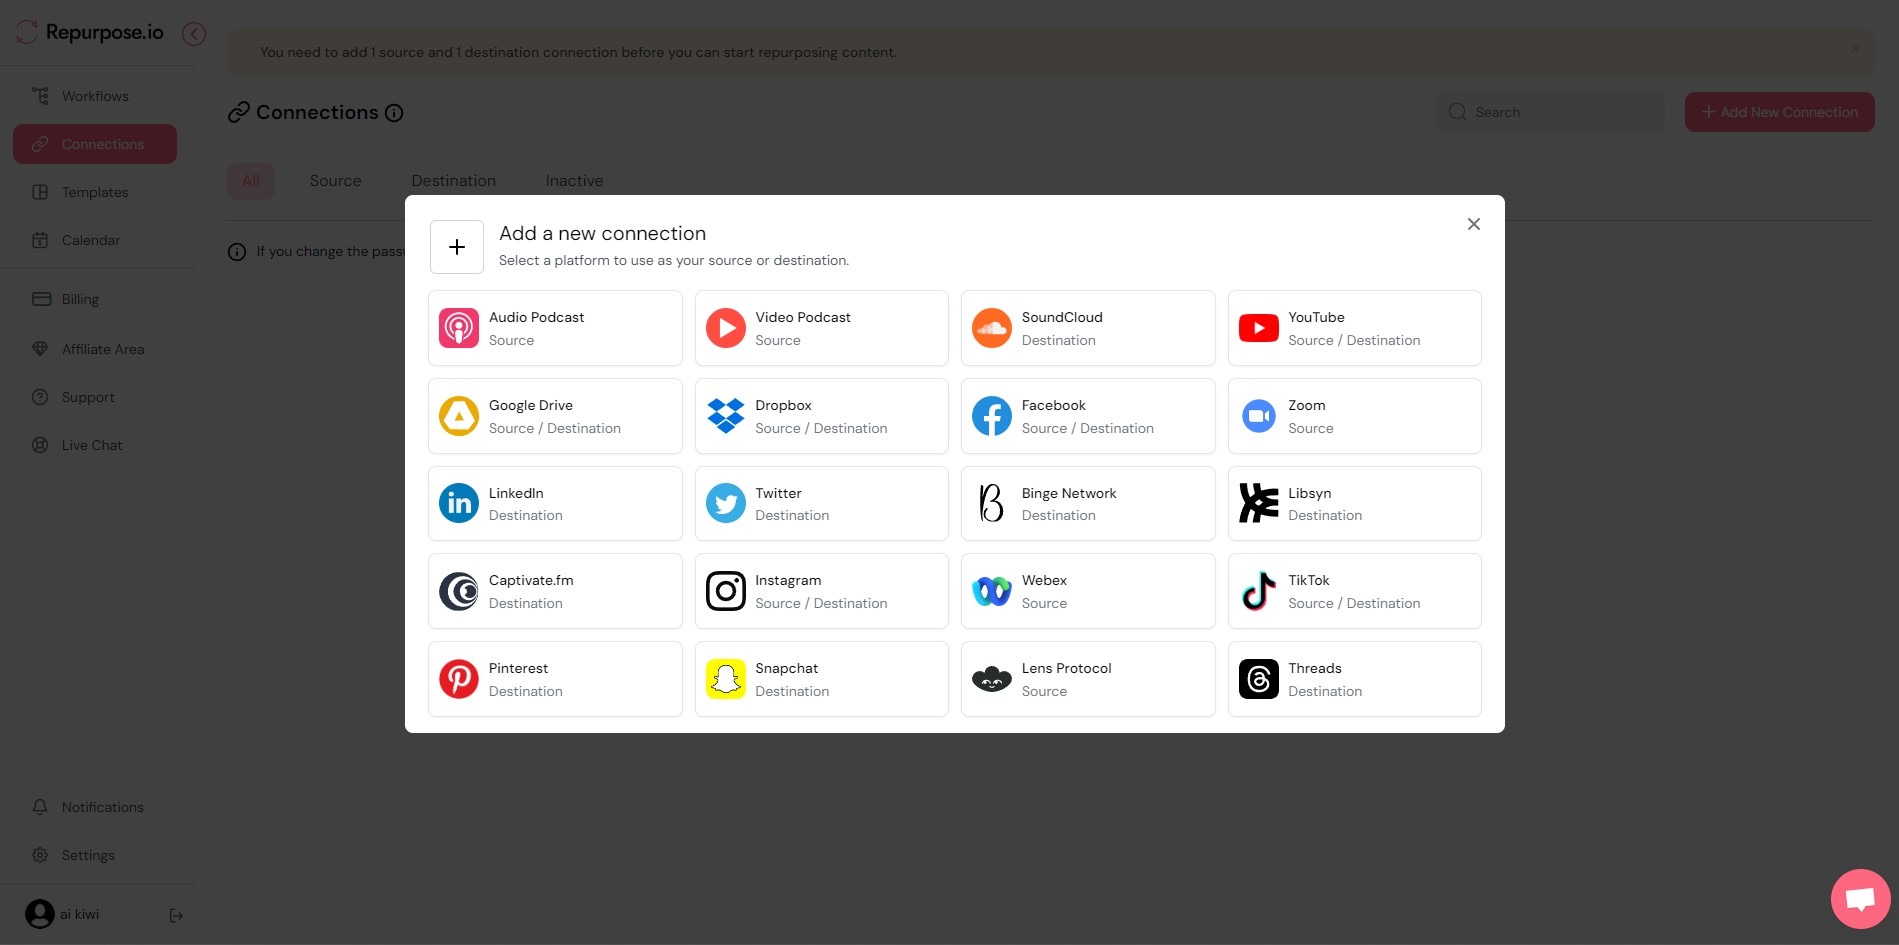Click the Facebook logo icon
This screenshot has width=1899, height=945.
click(992, 416)
